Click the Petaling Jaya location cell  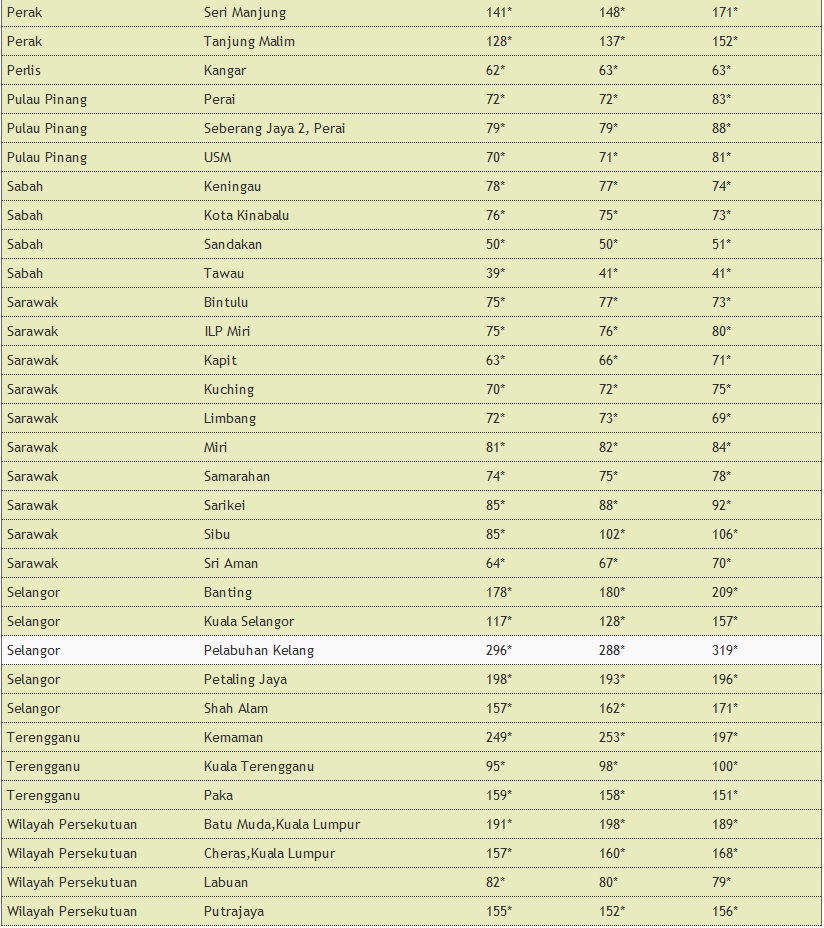tap(245, 680)
